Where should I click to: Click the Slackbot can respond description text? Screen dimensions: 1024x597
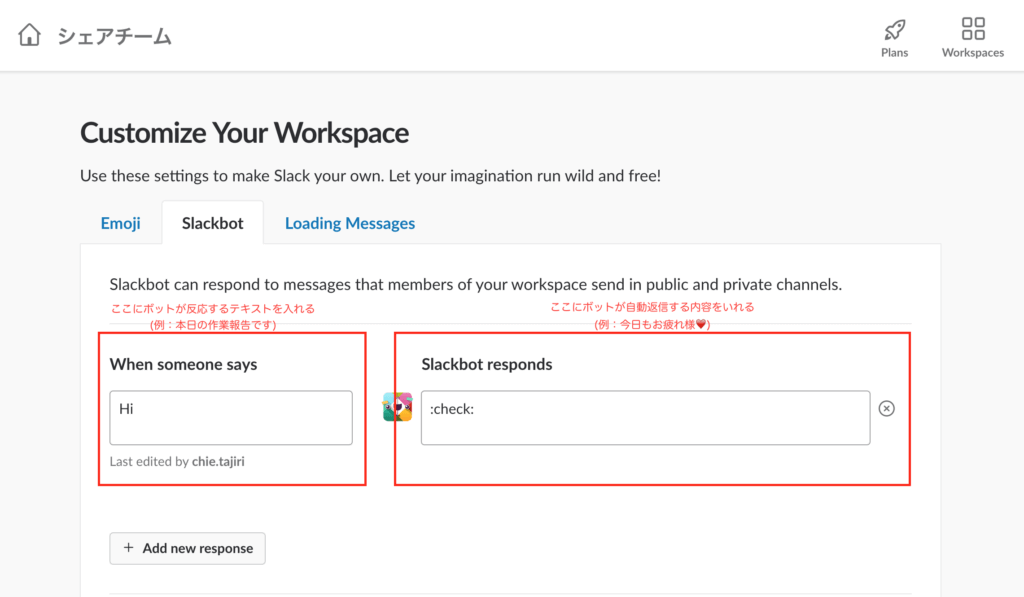[x=475, y=284]
